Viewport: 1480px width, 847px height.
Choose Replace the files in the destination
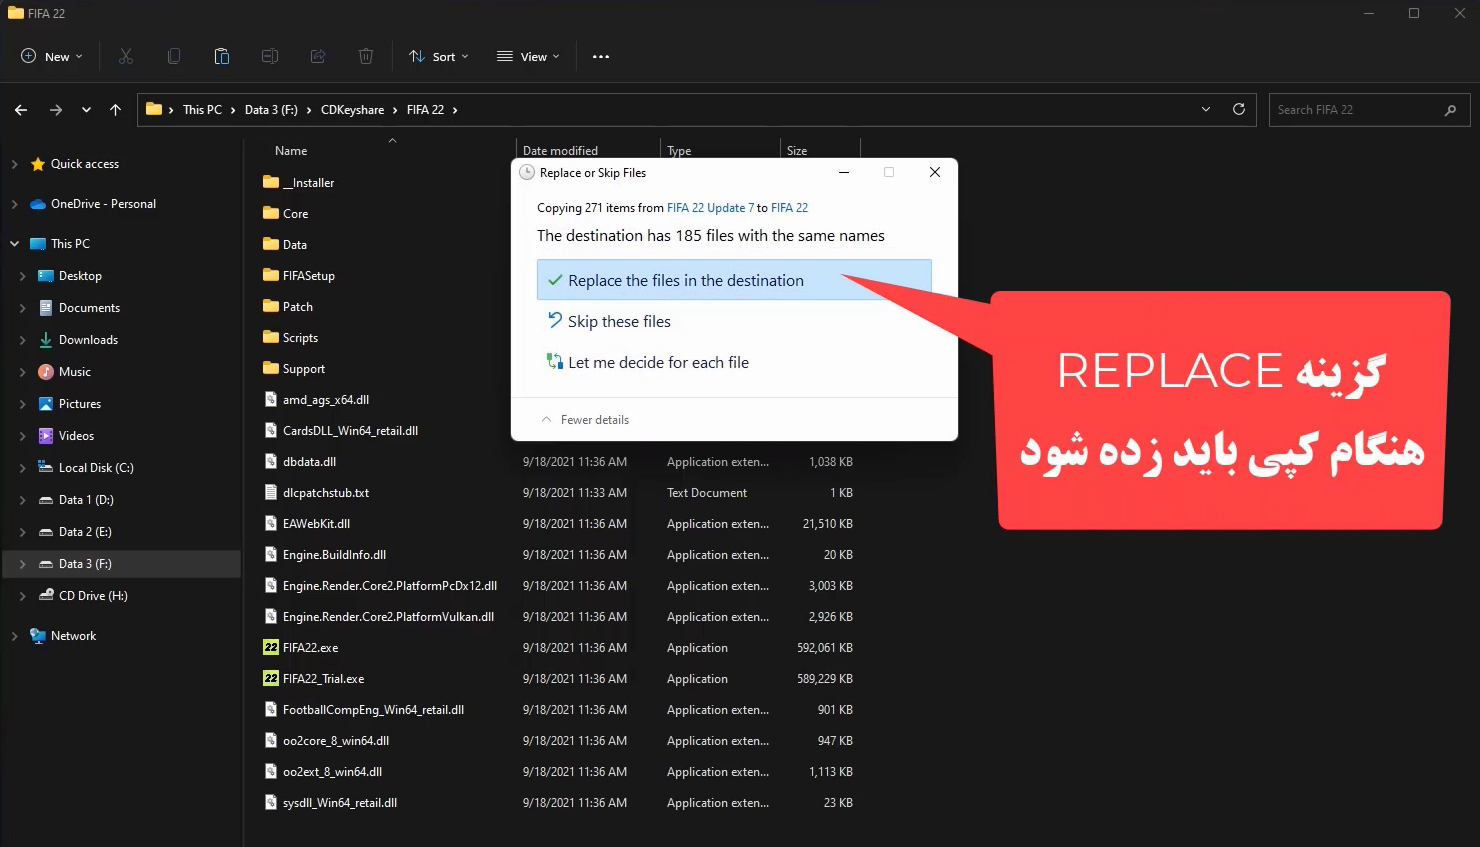coord(685,281)
